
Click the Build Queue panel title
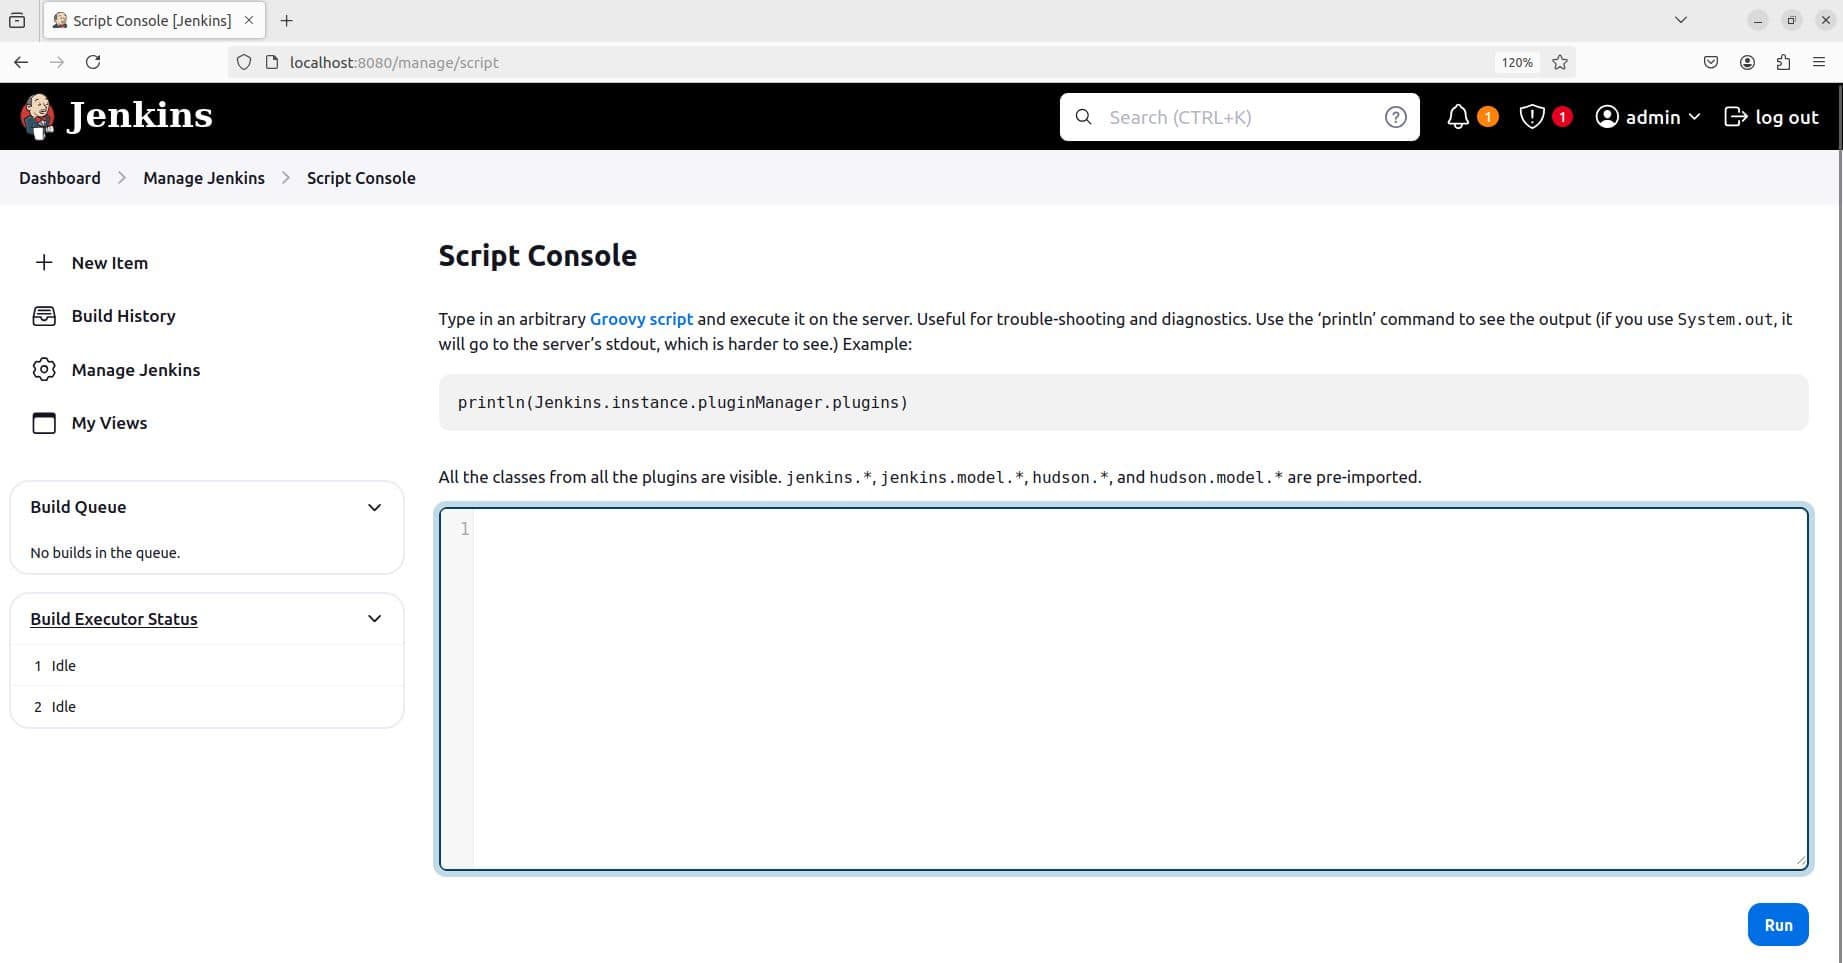click(78, 507)
